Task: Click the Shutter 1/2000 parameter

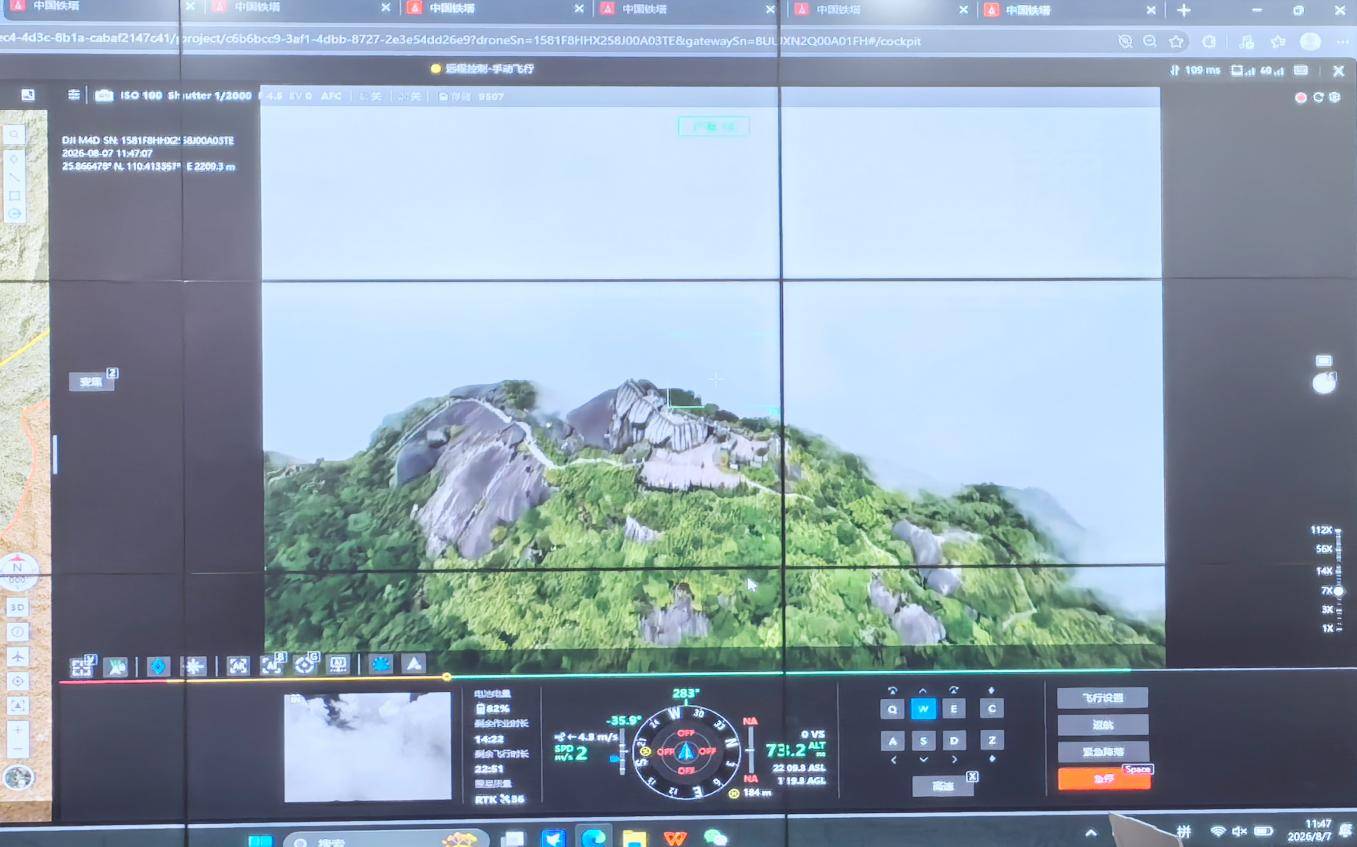Action: pos(210,96)
